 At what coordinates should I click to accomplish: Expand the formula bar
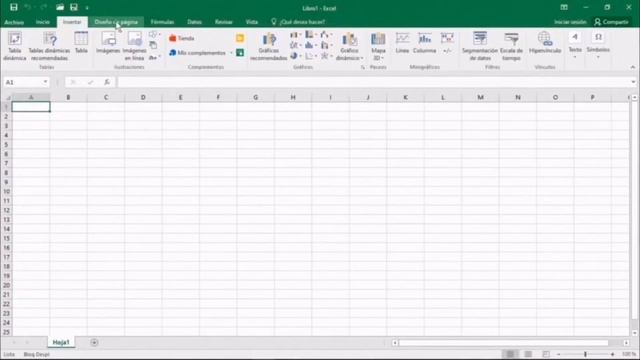click(633, 82)
